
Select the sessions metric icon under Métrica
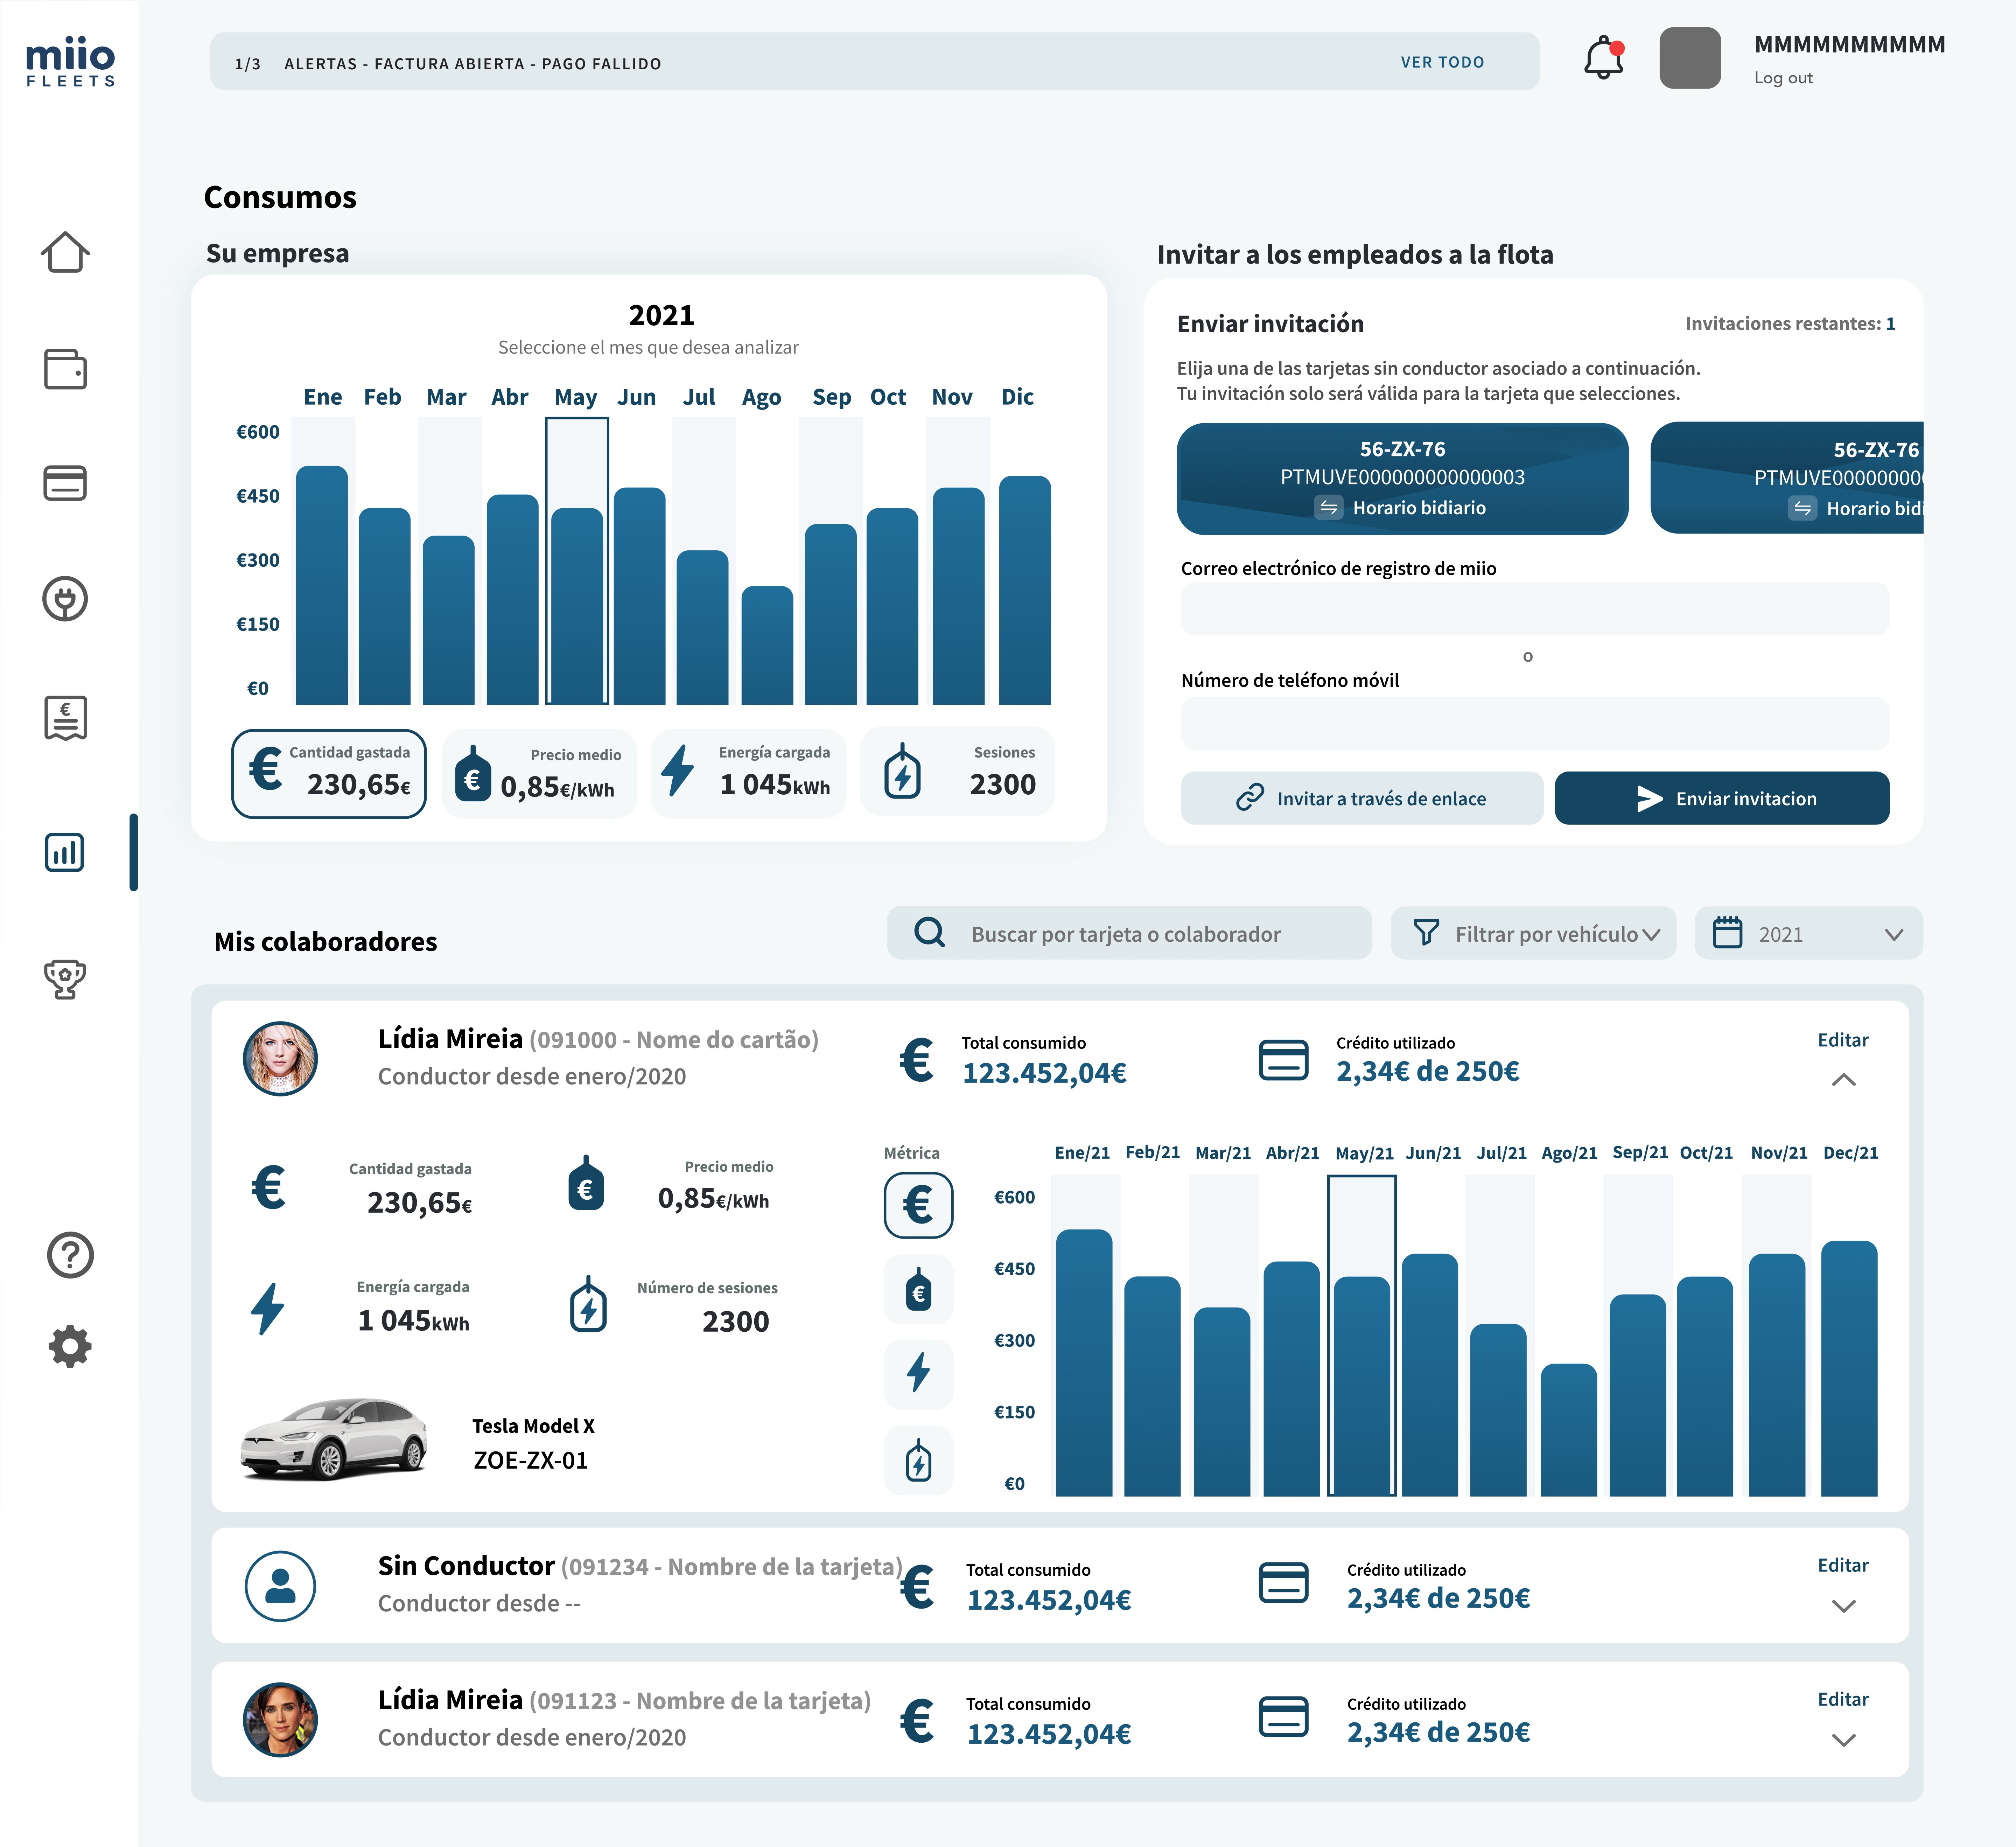[x=918, y=1460]
